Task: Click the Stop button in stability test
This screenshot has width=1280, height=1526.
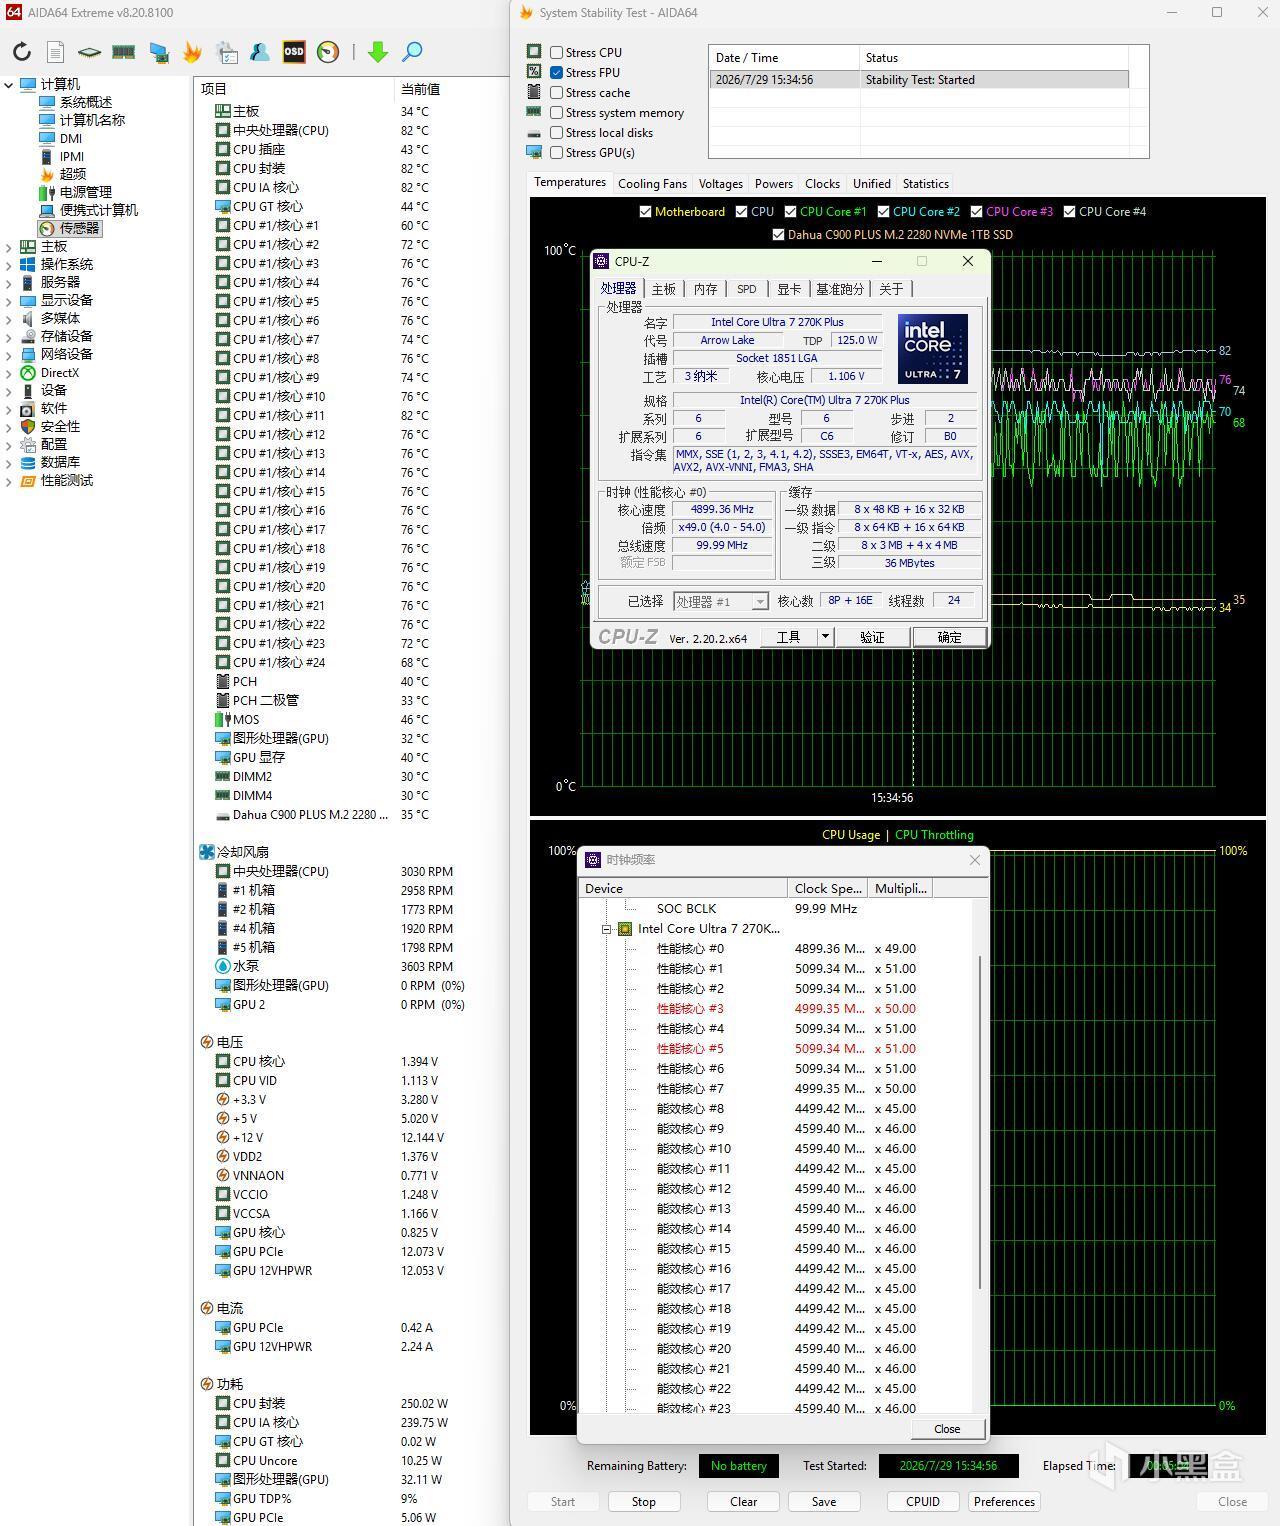Action: point(644,1502)
